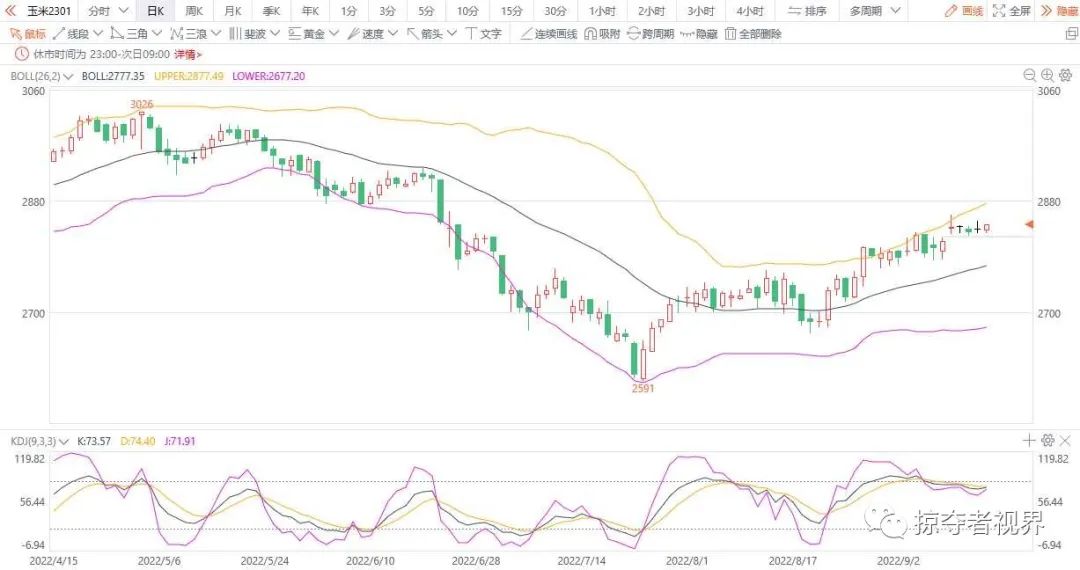This screenshot has height=570, width=1080.
Task: Switch to 1小时 hourly tab
Action: [x=602, y=11]
